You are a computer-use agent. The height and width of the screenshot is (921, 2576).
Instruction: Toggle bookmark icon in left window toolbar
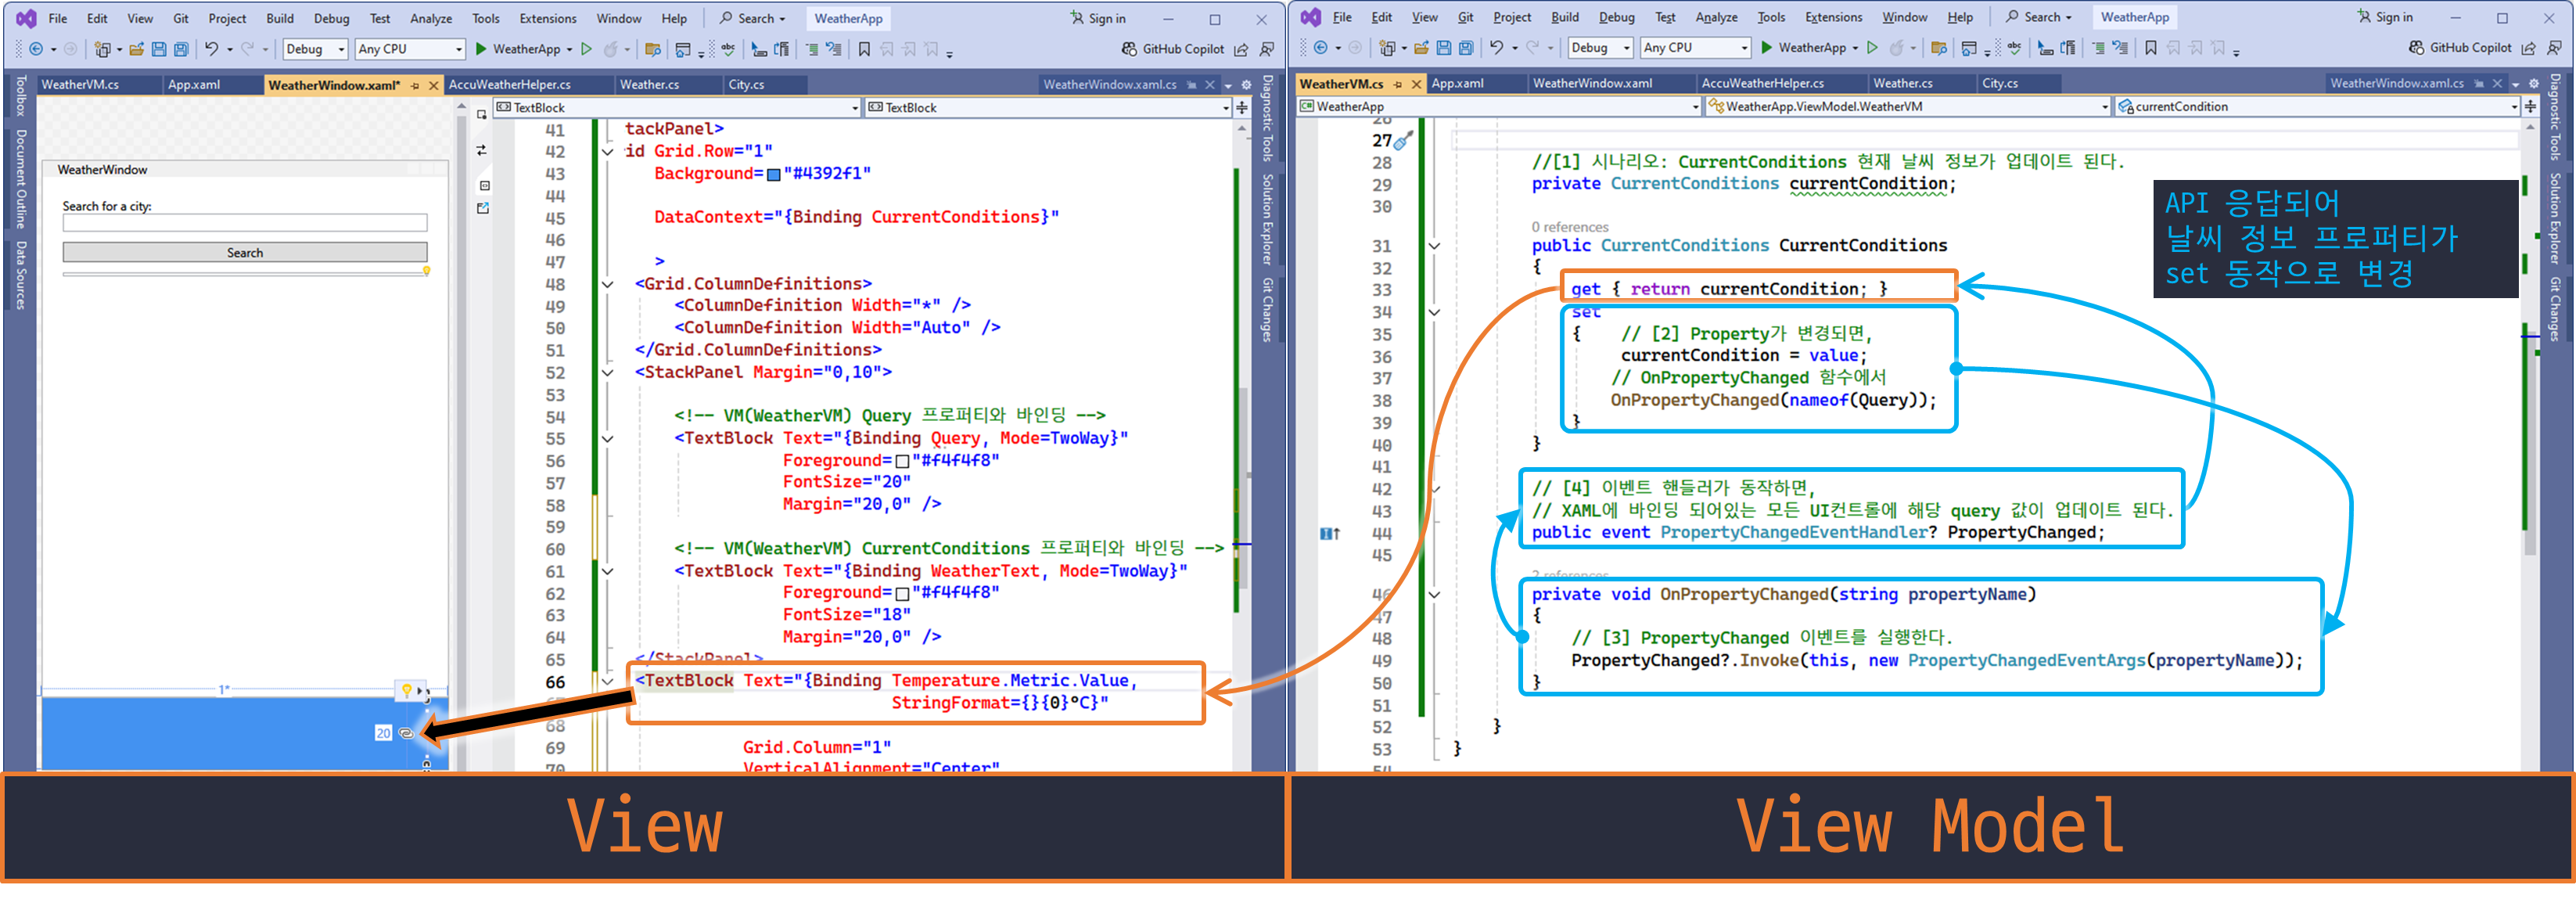(864, 49)
